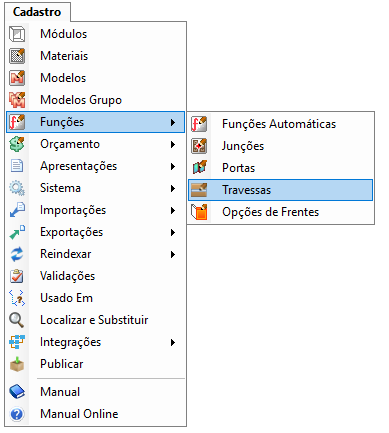Click the Localizar e Substituir magnifier icon
The height and width of the screenshot is (433, 389).
[x=17, y=320]
